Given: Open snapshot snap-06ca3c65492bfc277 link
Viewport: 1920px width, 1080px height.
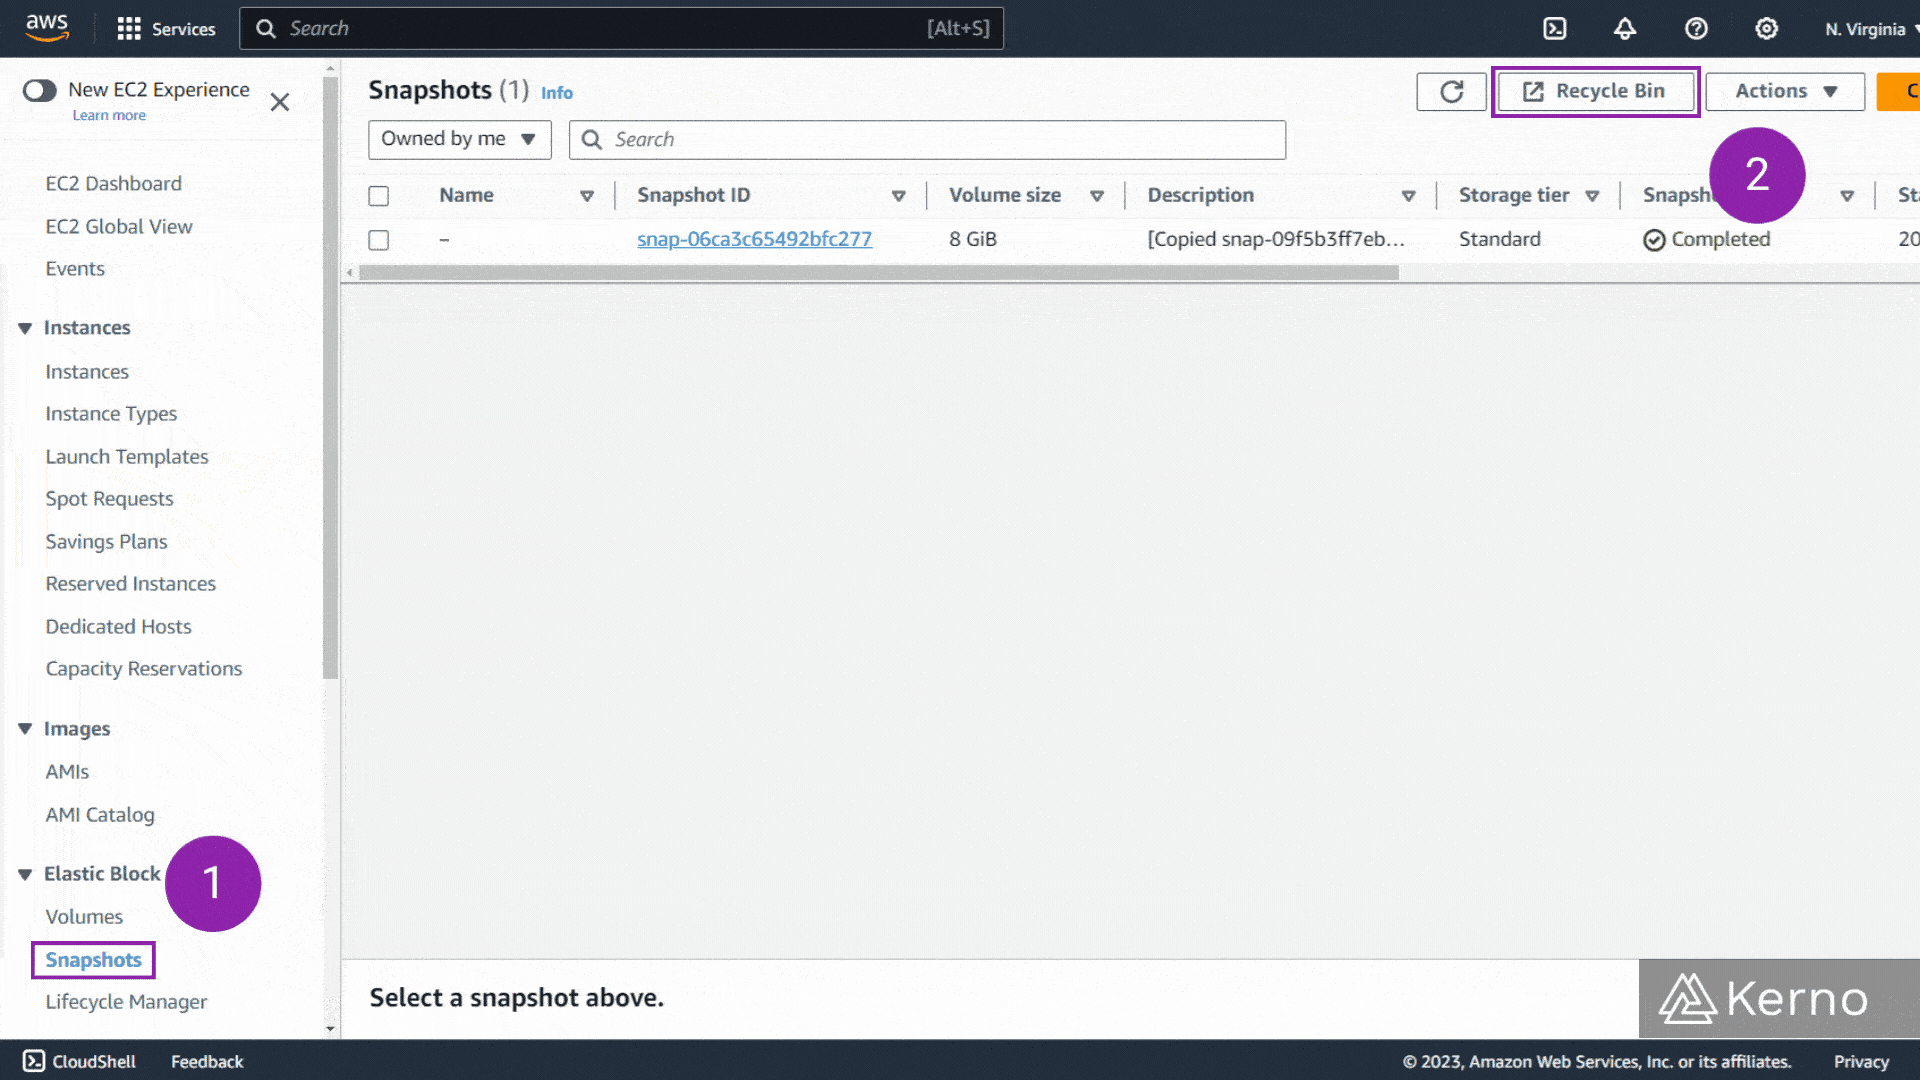Looking at the screenshot, I should click(x=754, y=239).
